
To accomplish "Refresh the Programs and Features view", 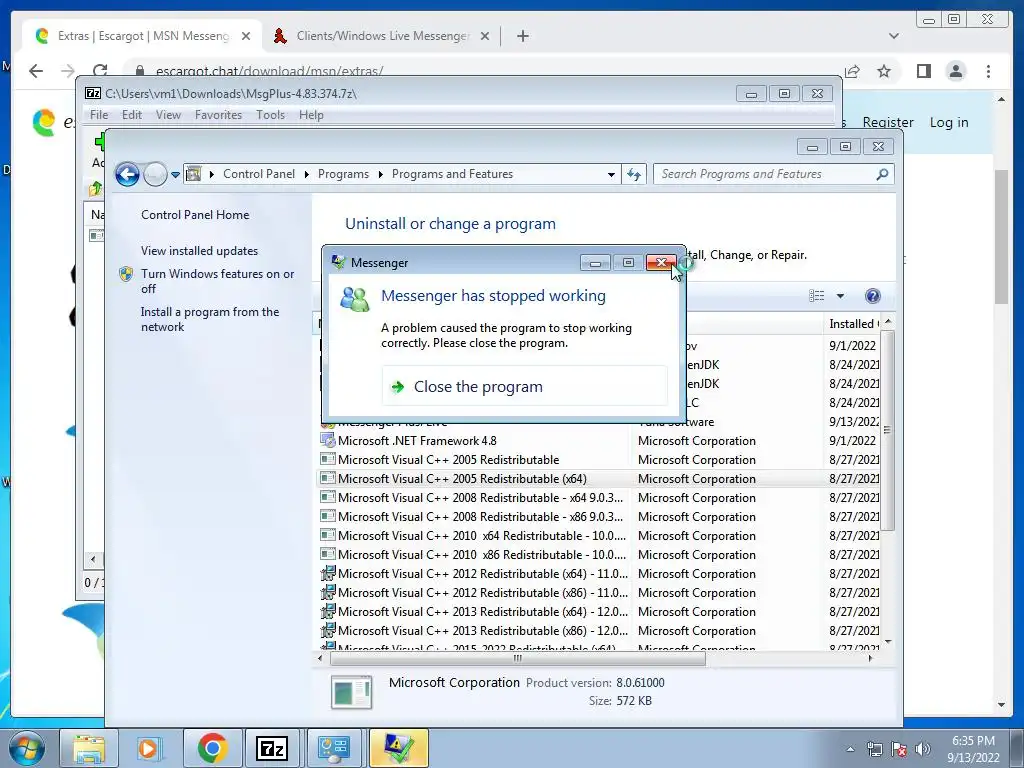I will click(633, 174).
